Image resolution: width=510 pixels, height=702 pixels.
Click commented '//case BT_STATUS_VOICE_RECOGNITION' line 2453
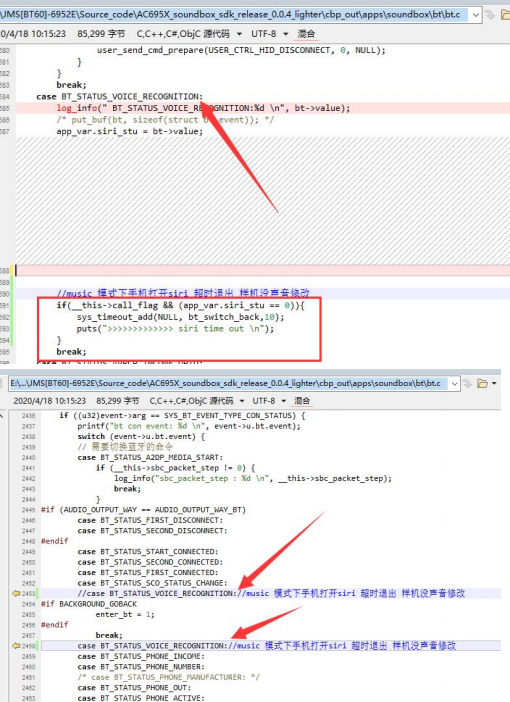coord(271,593)
